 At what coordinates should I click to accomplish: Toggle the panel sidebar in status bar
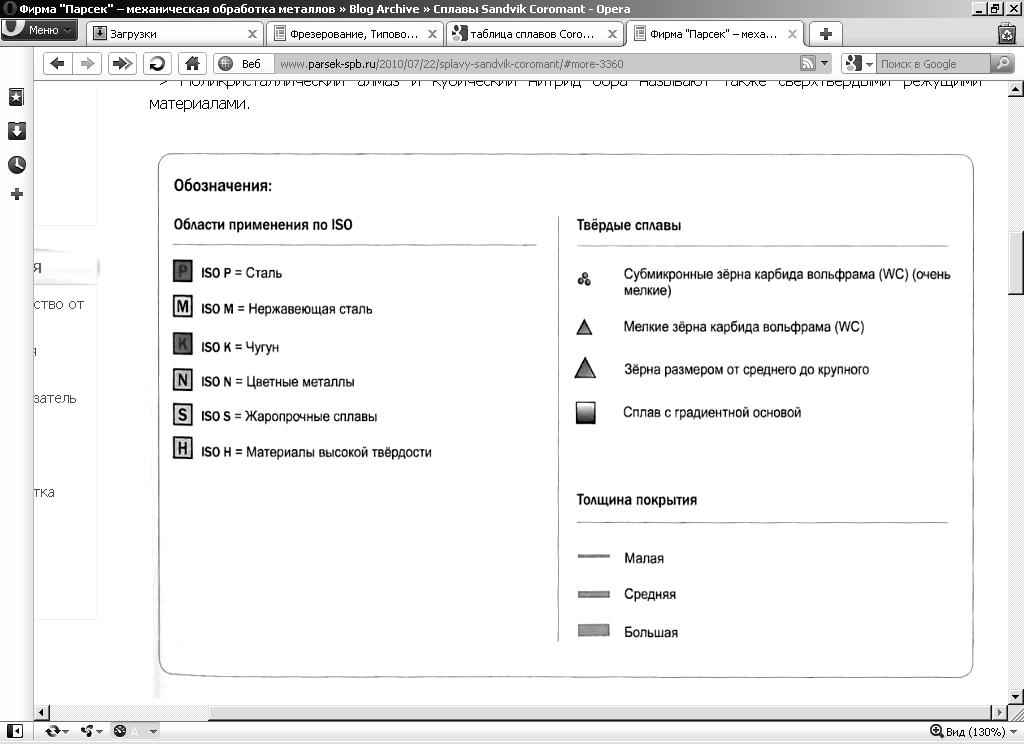[14, 731]
